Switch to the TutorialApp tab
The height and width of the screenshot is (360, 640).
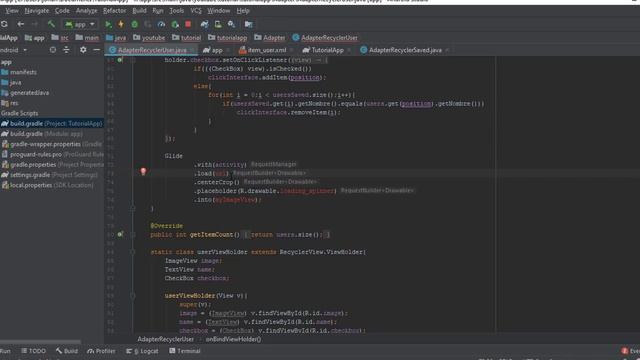326,50
